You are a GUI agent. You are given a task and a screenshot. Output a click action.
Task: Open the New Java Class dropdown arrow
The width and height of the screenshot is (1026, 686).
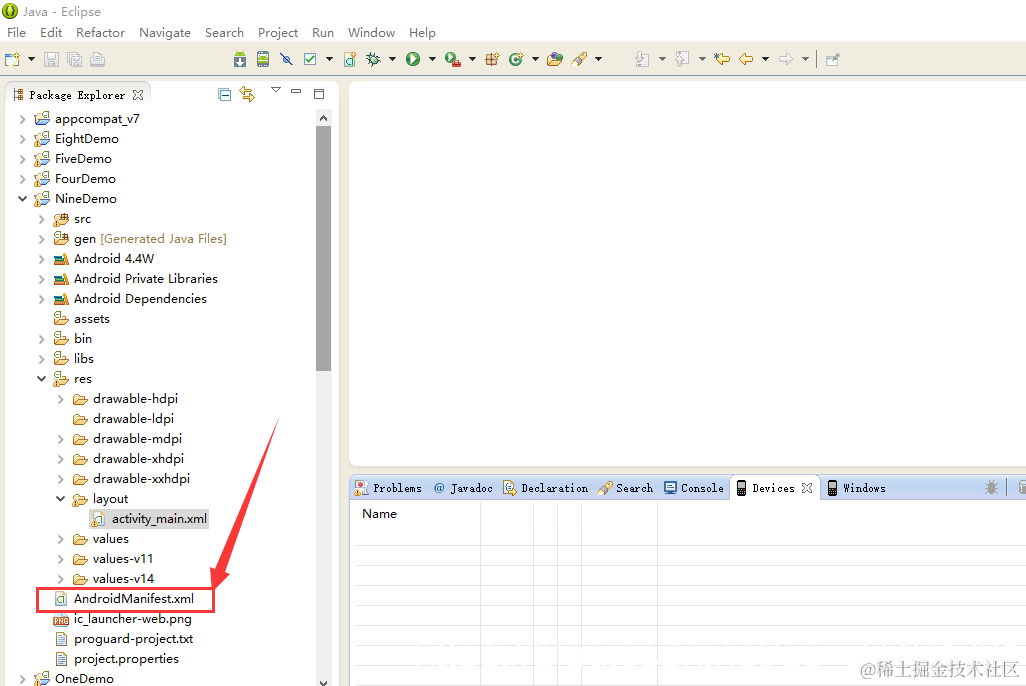[x=535, y=60]
